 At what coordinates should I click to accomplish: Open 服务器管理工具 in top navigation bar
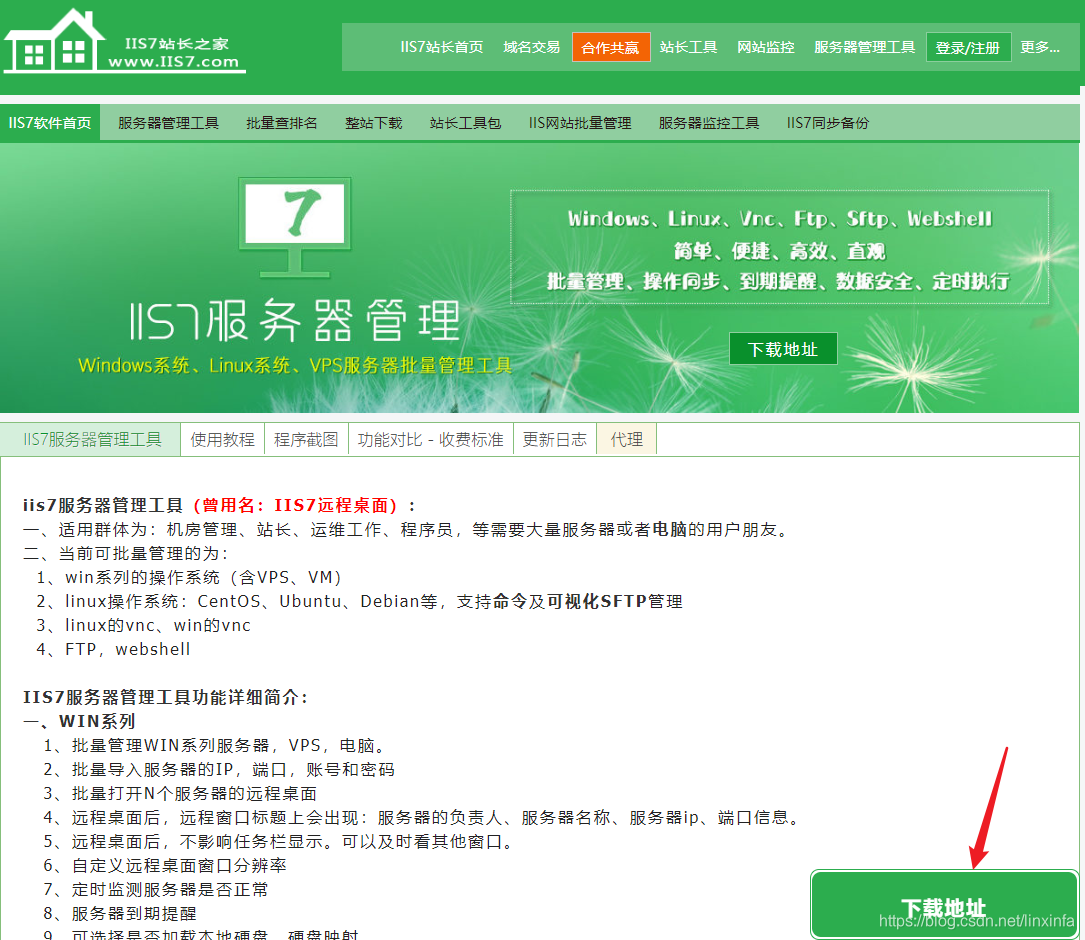(864, 47)
